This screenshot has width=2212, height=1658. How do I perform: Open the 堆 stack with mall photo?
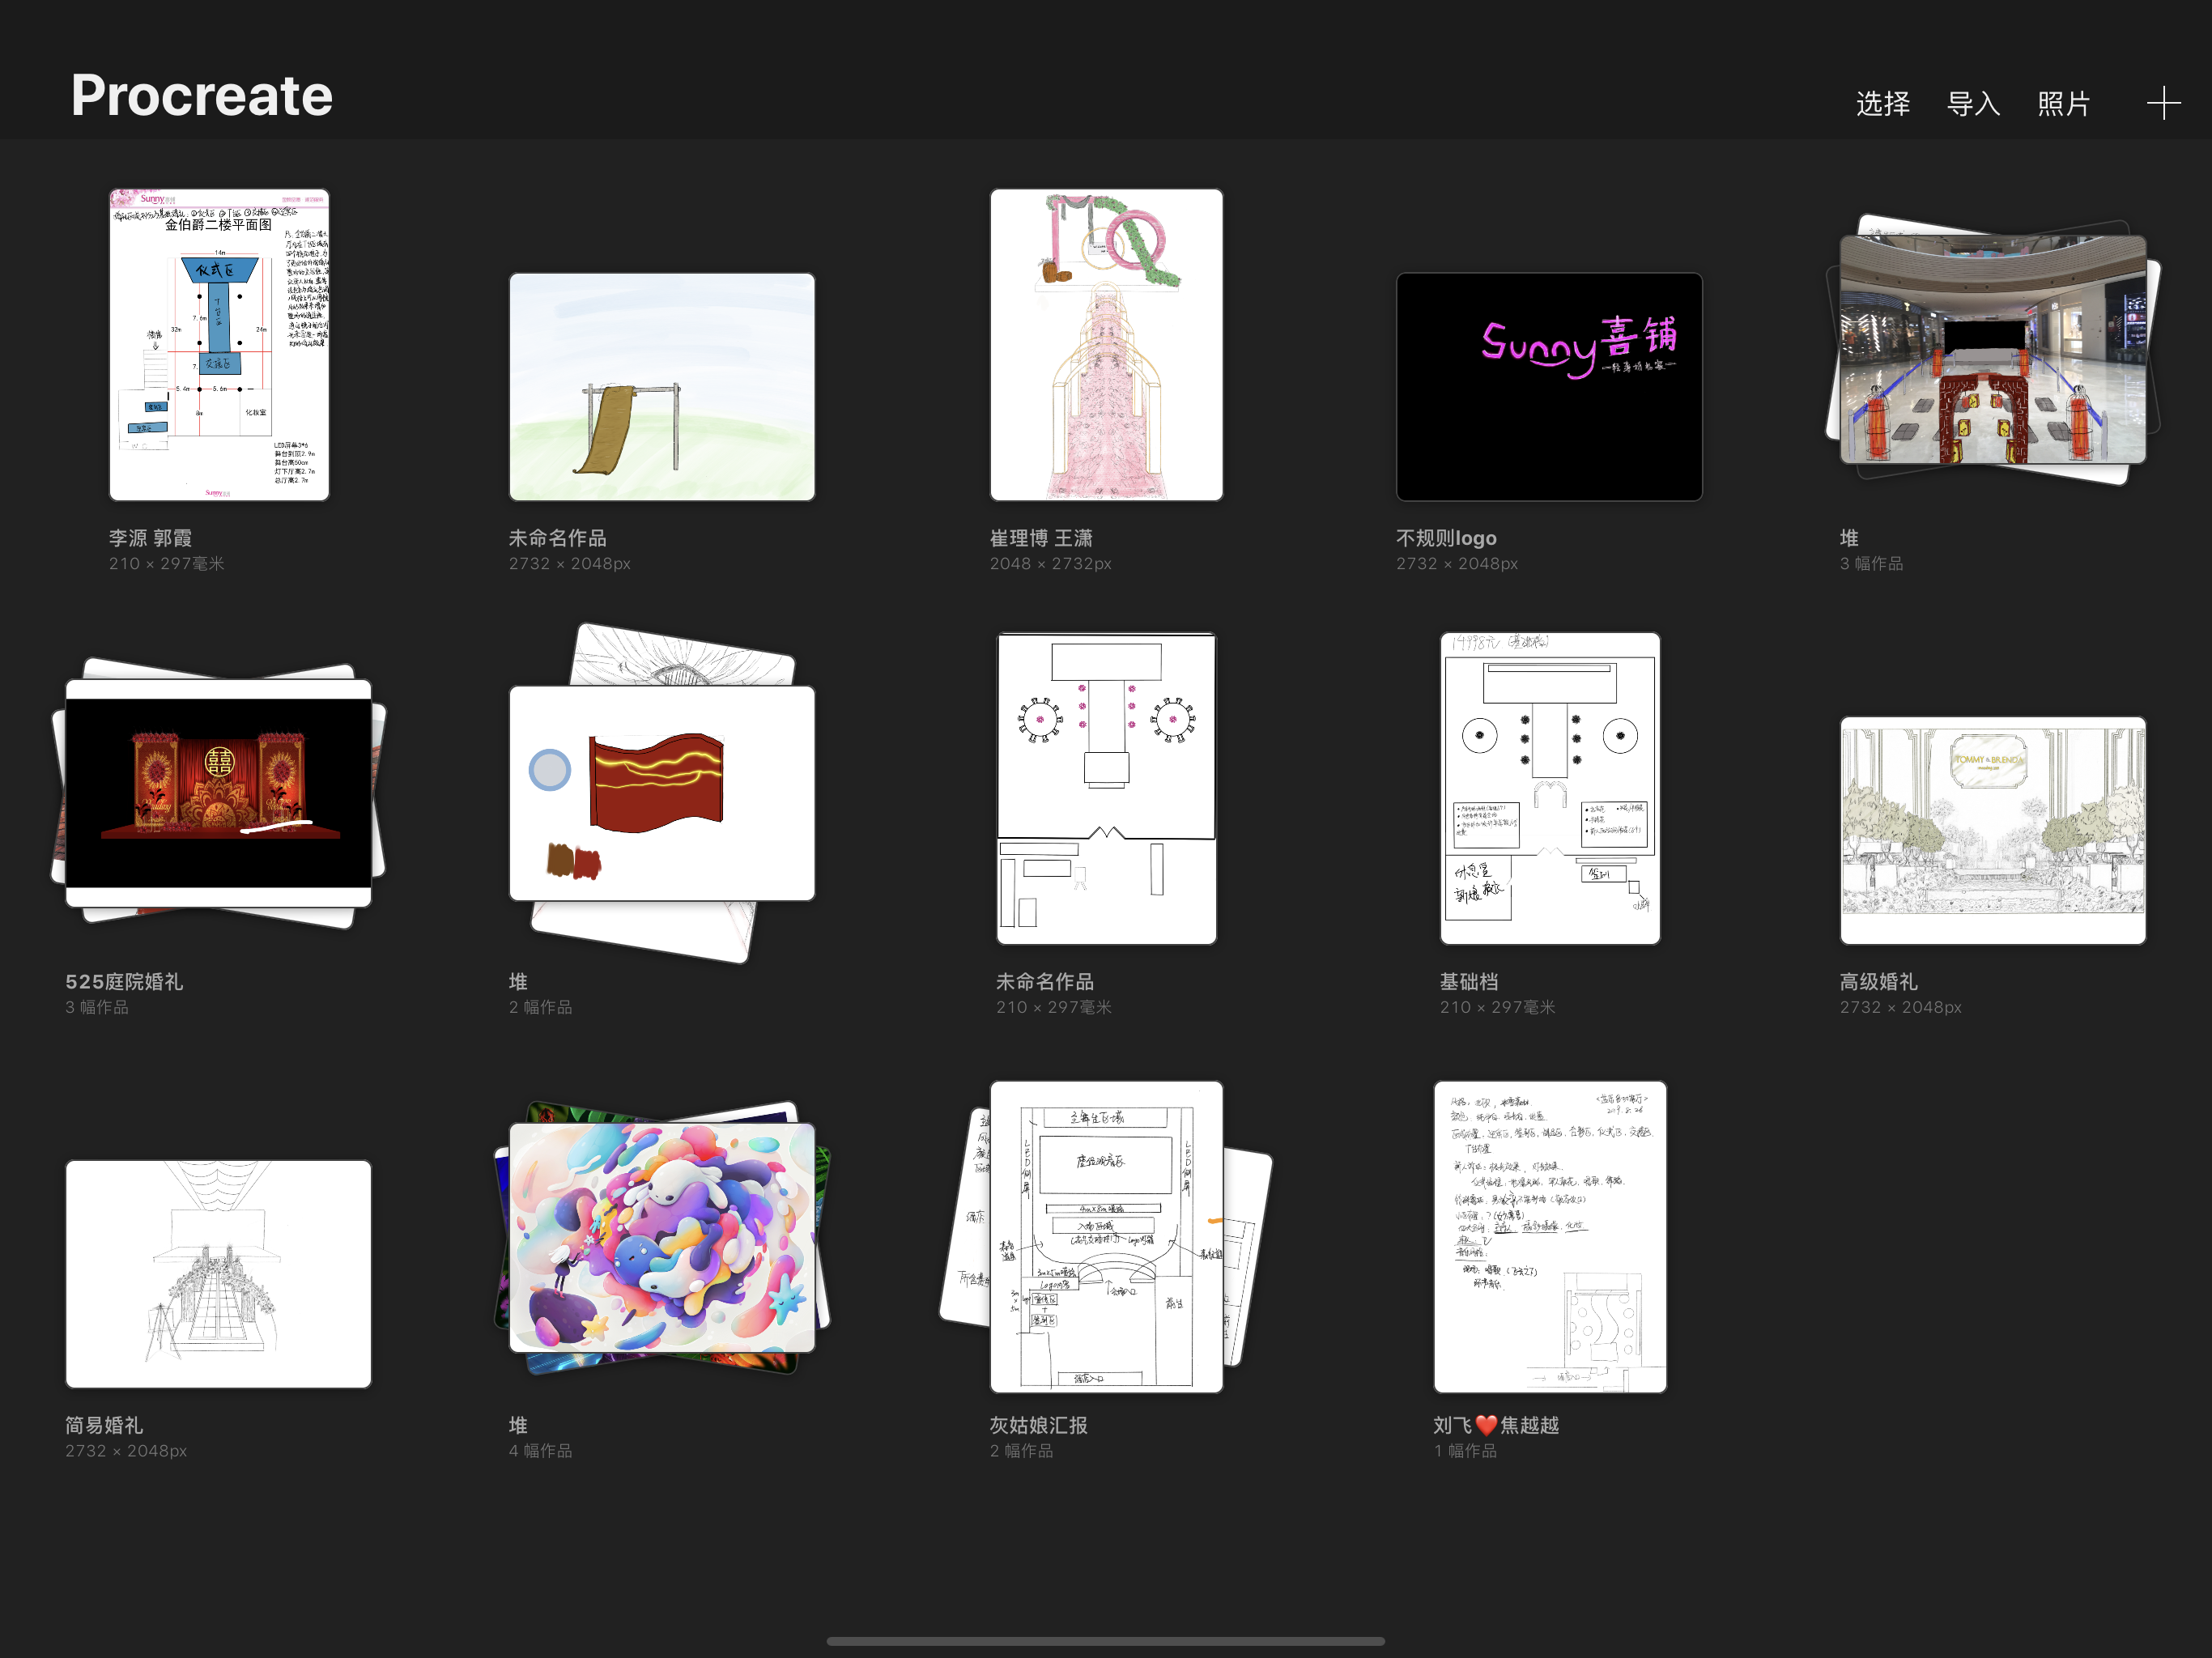(1992, 350)
